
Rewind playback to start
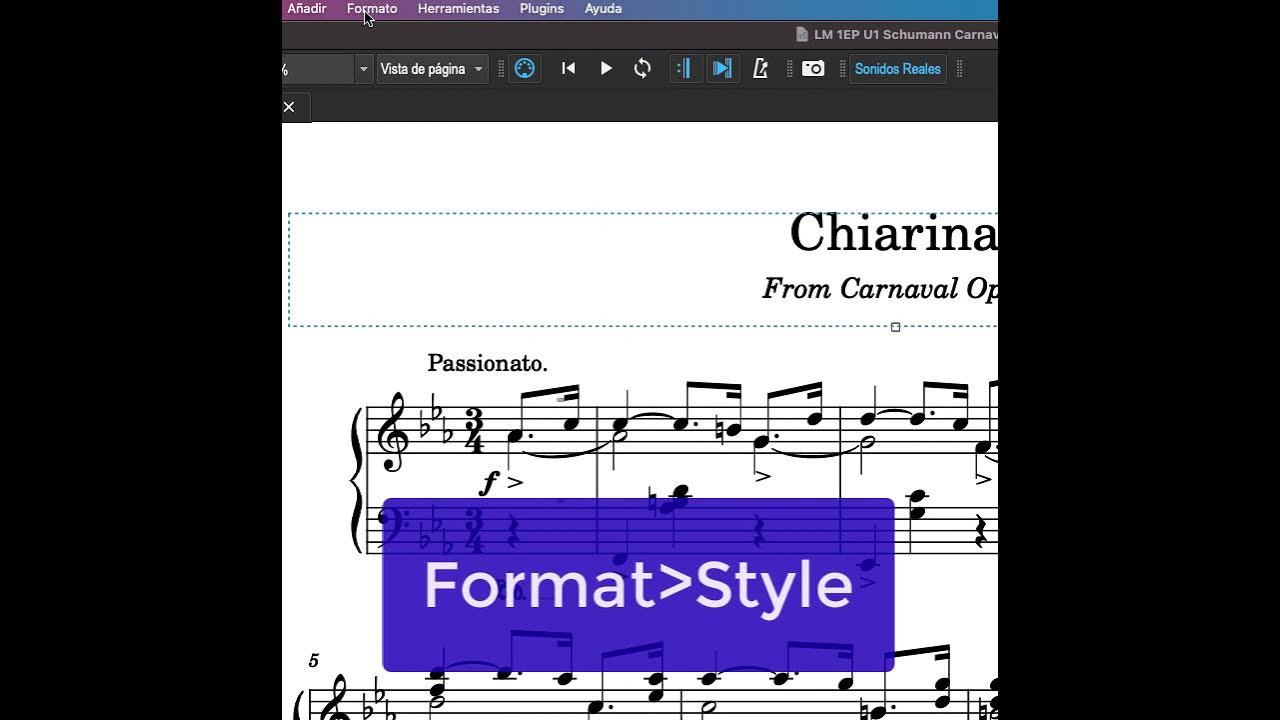[568, 69]
